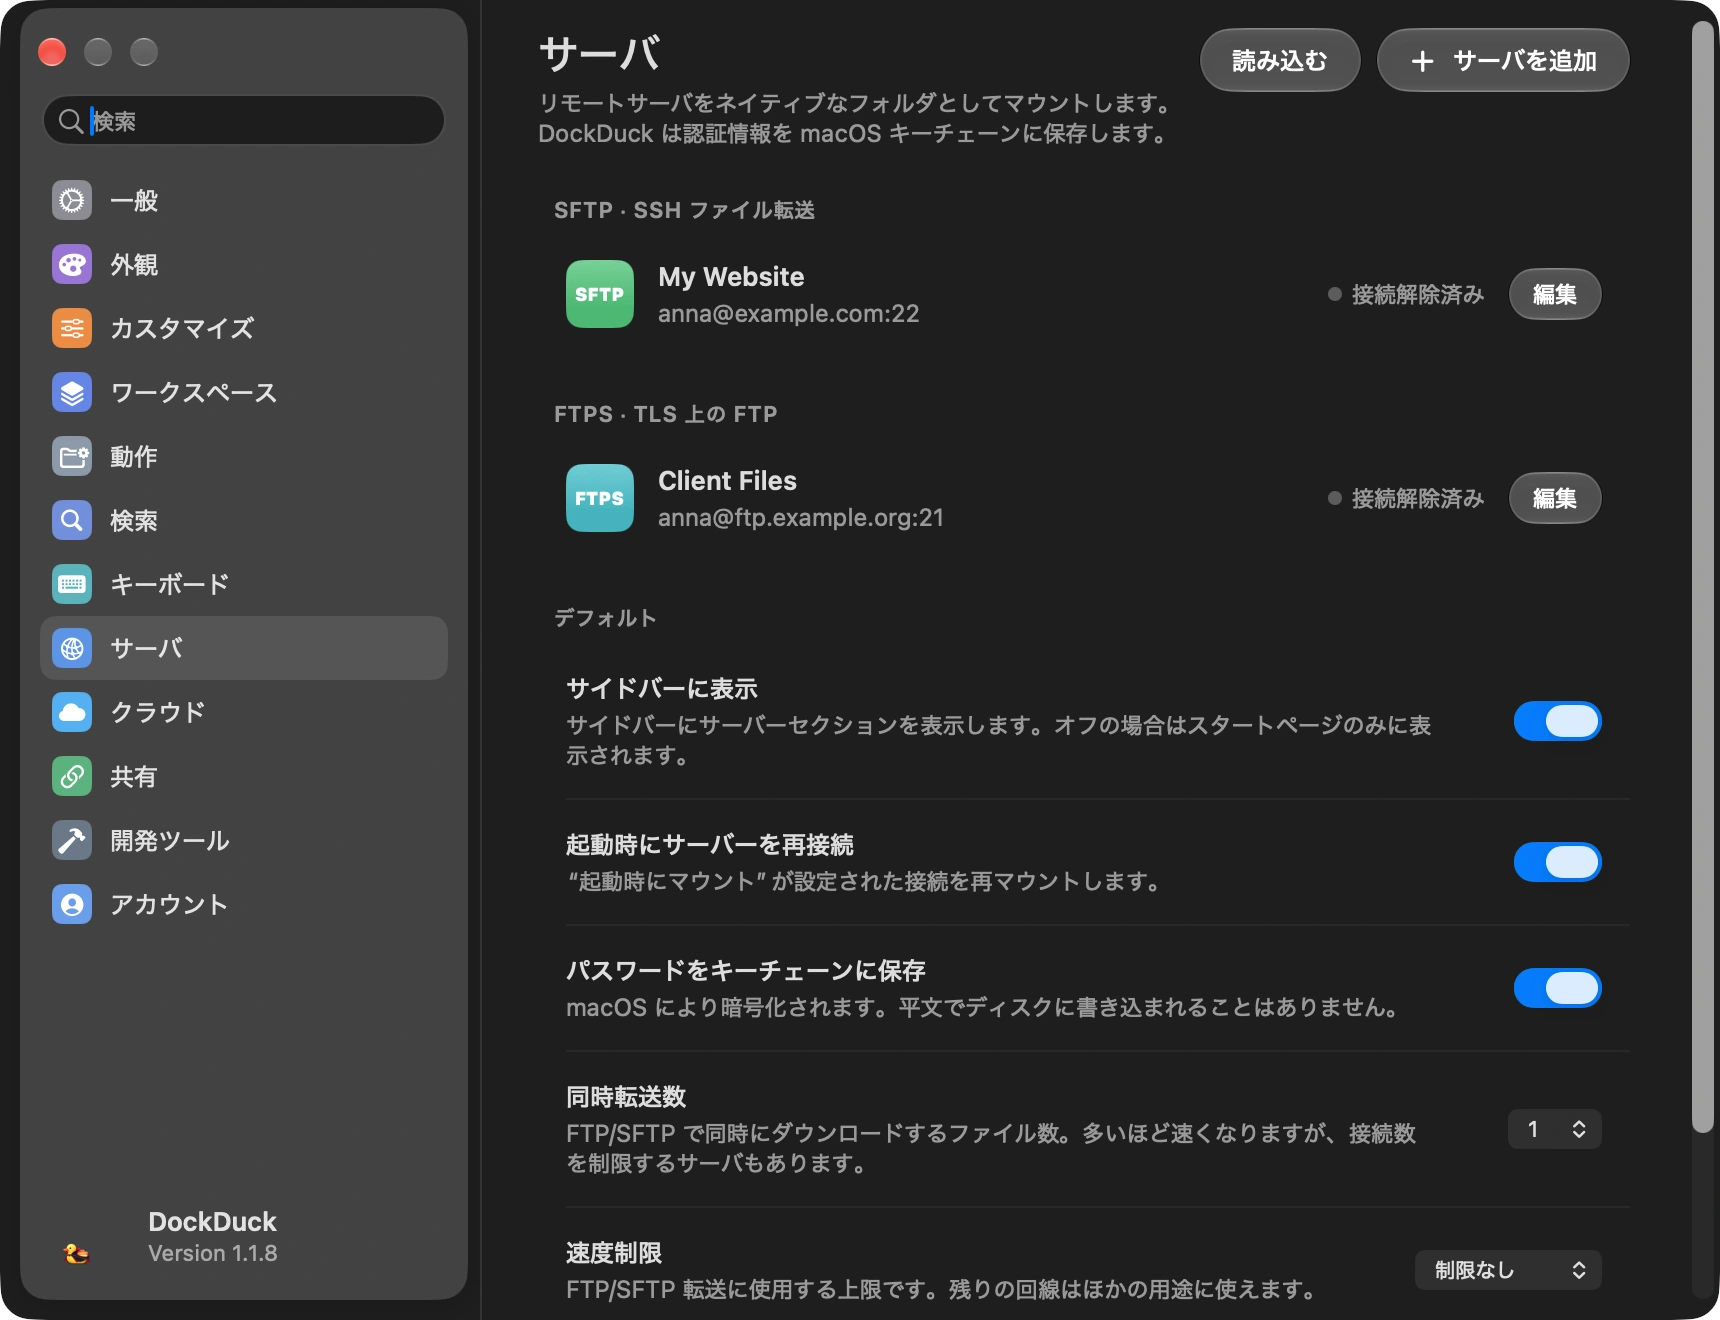Disable 起動時にサーバーを再接続 switch

pyautogui.click(x=1557, y=862)
